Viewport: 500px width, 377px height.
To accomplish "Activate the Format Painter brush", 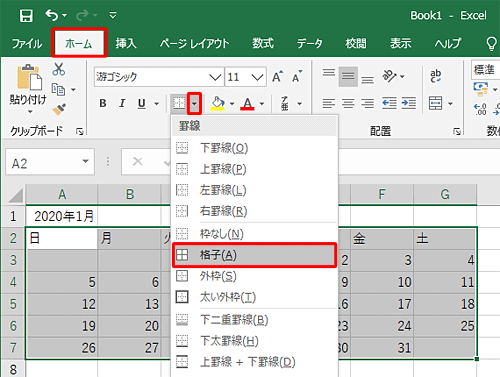I will pyautogui.click(x=59, y=109).
